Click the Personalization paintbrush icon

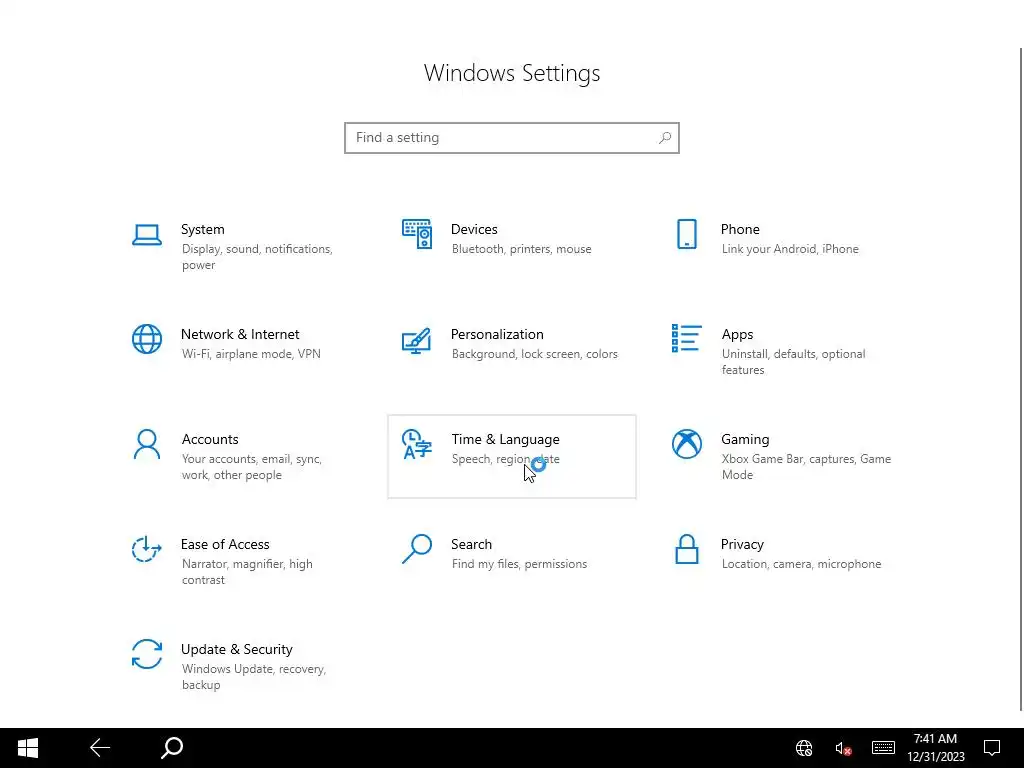point(417,340)
